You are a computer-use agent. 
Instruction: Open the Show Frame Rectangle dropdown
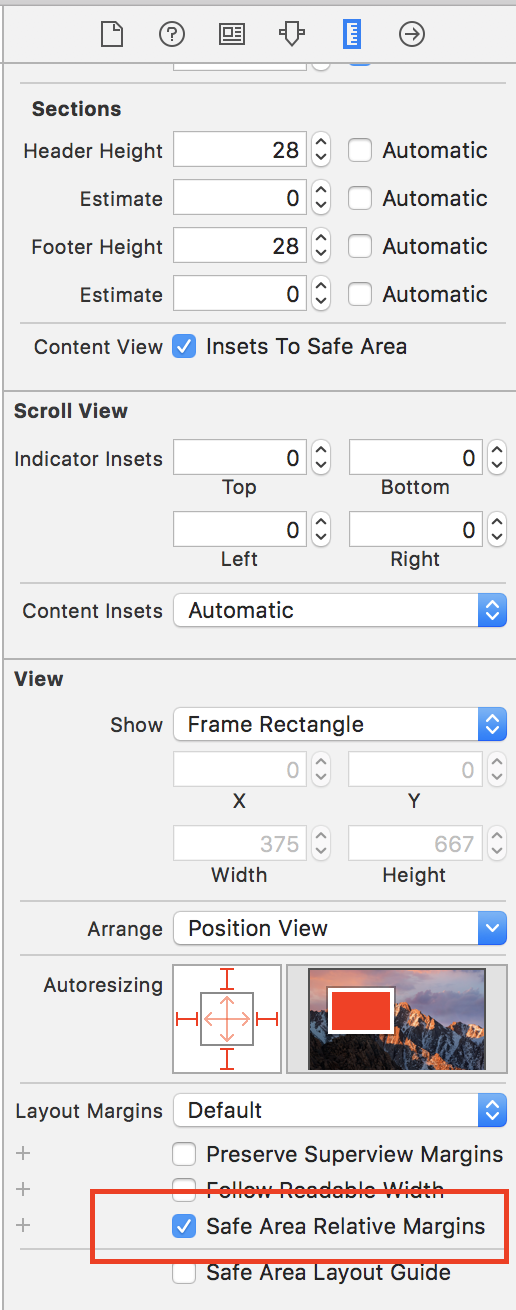(x=340, y=724)
